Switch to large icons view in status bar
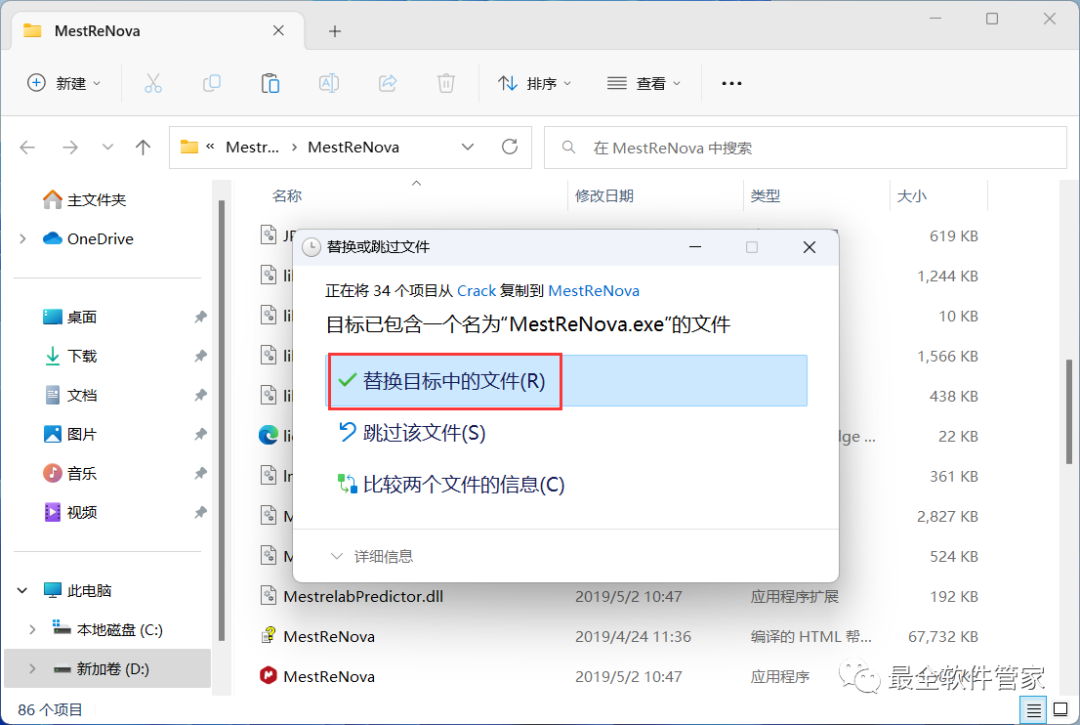Viewport: 1080px width, 725px height. [1061, 709]
